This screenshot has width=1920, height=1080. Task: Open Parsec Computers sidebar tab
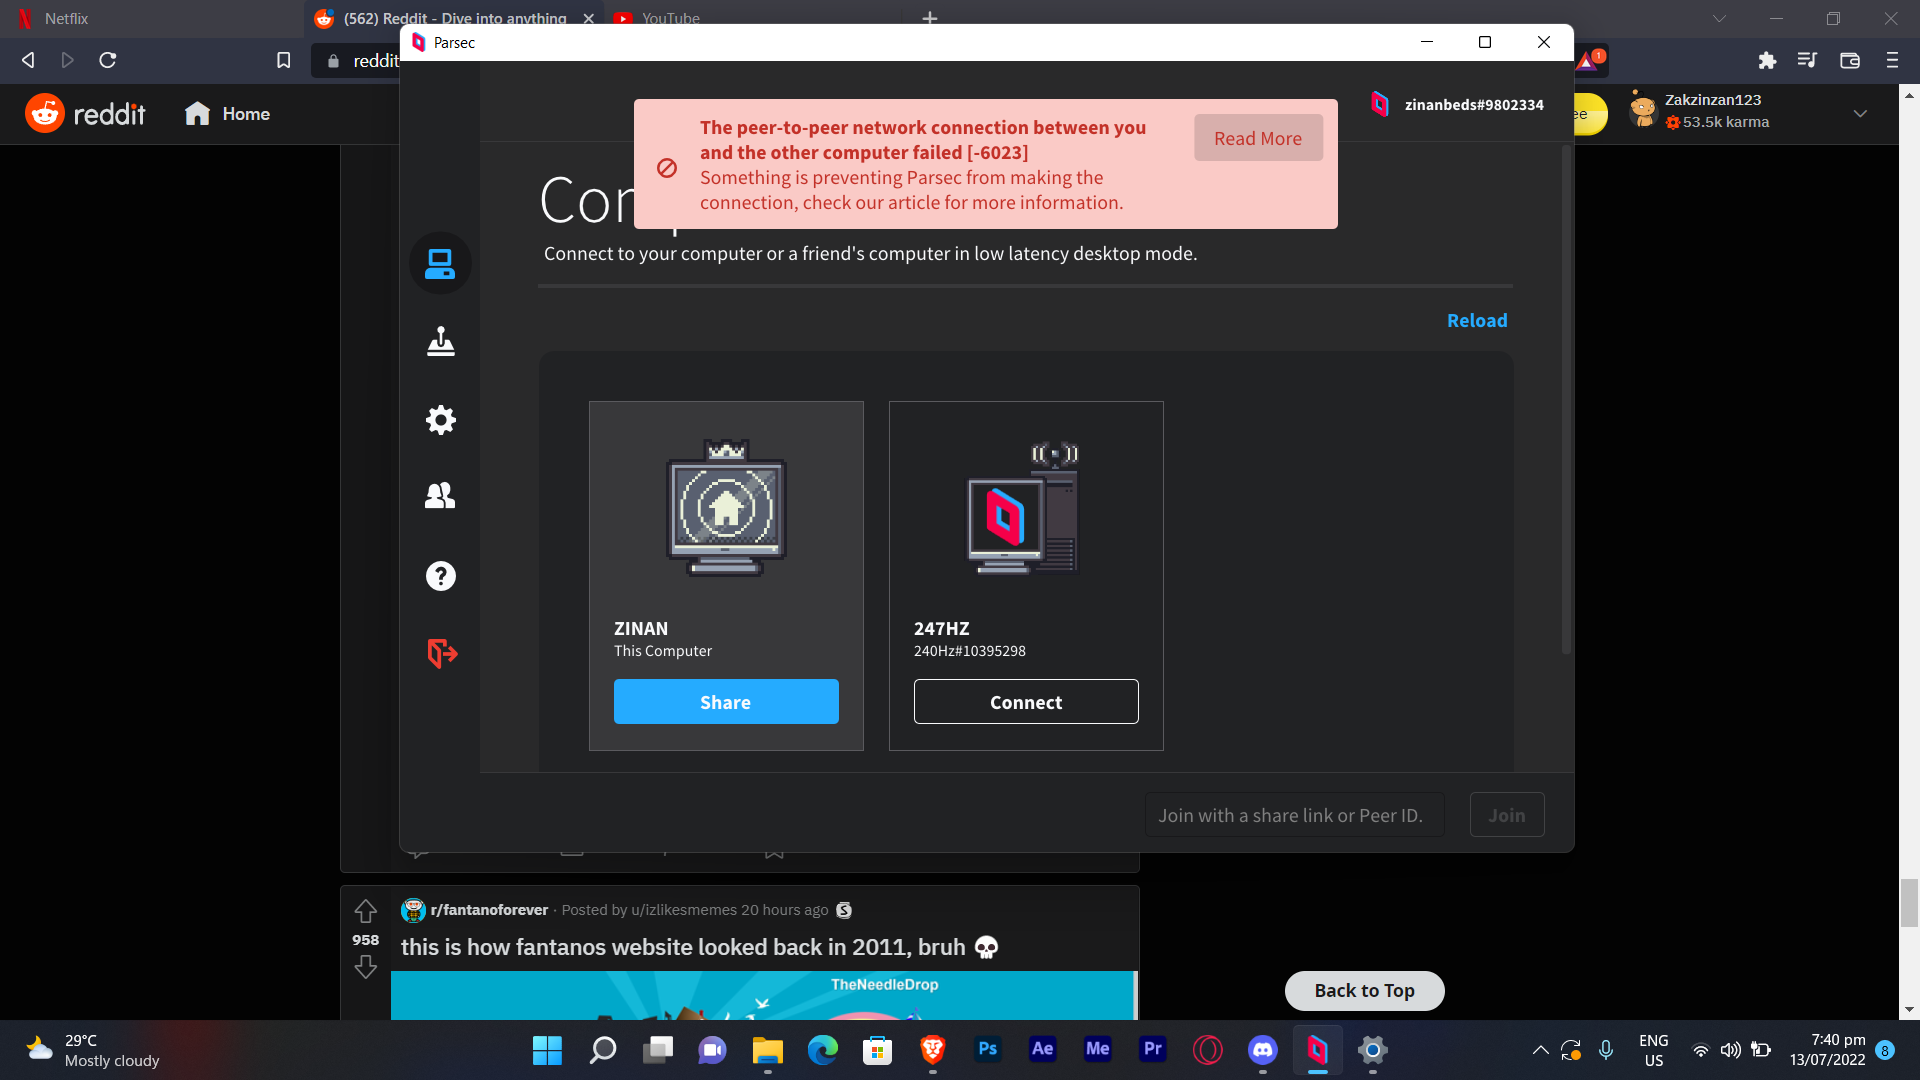(x=440, y=264)
